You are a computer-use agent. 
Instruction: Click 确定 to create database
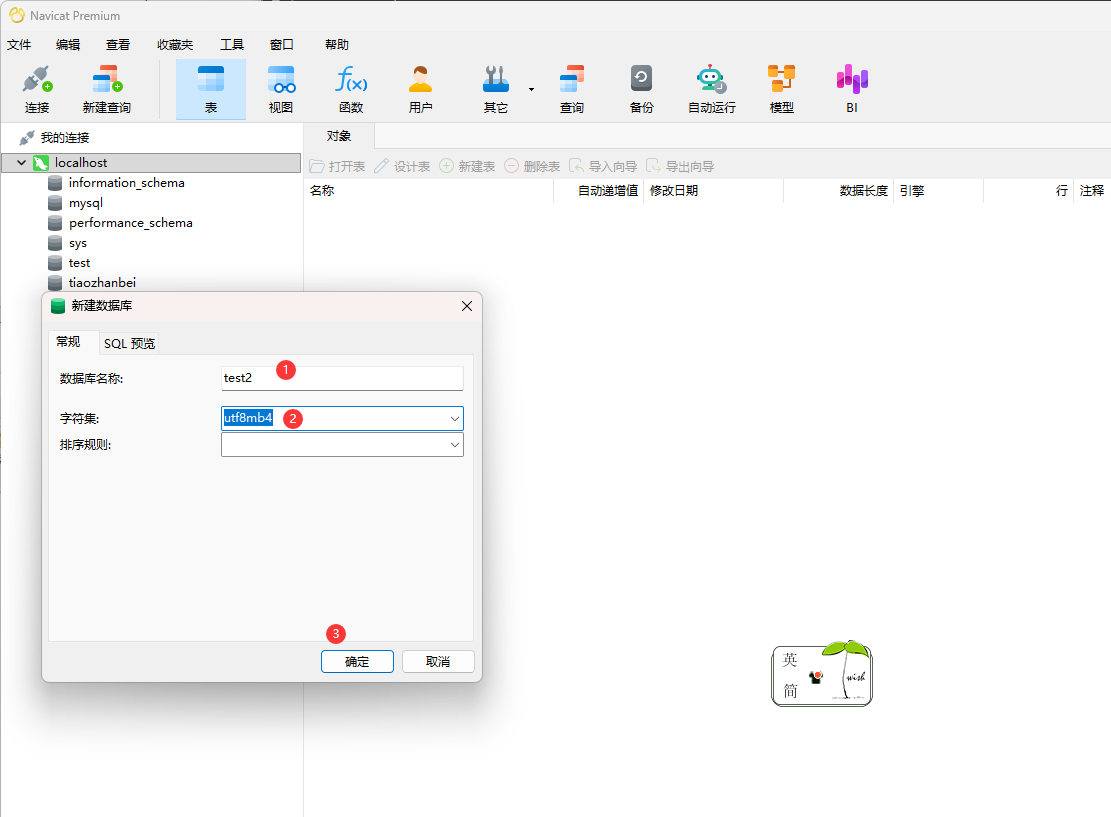click(357, 662)
